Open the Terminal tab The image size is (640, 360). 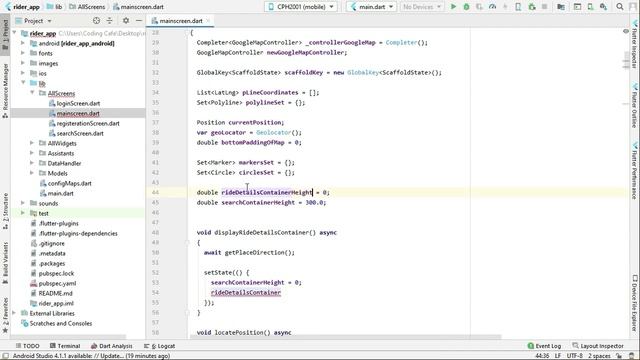[65, 346]
